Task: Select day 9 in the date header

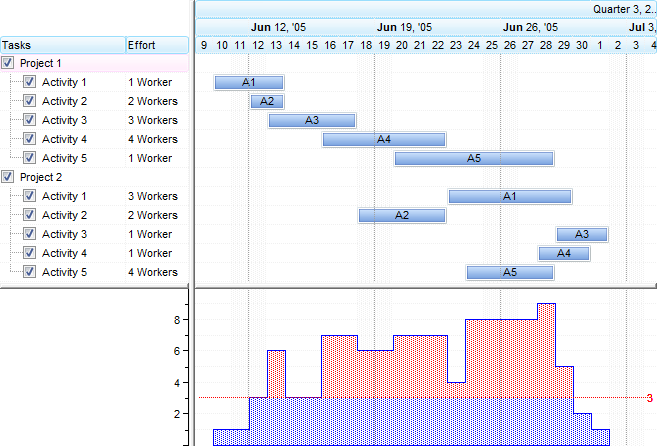Action: [204, 45]
